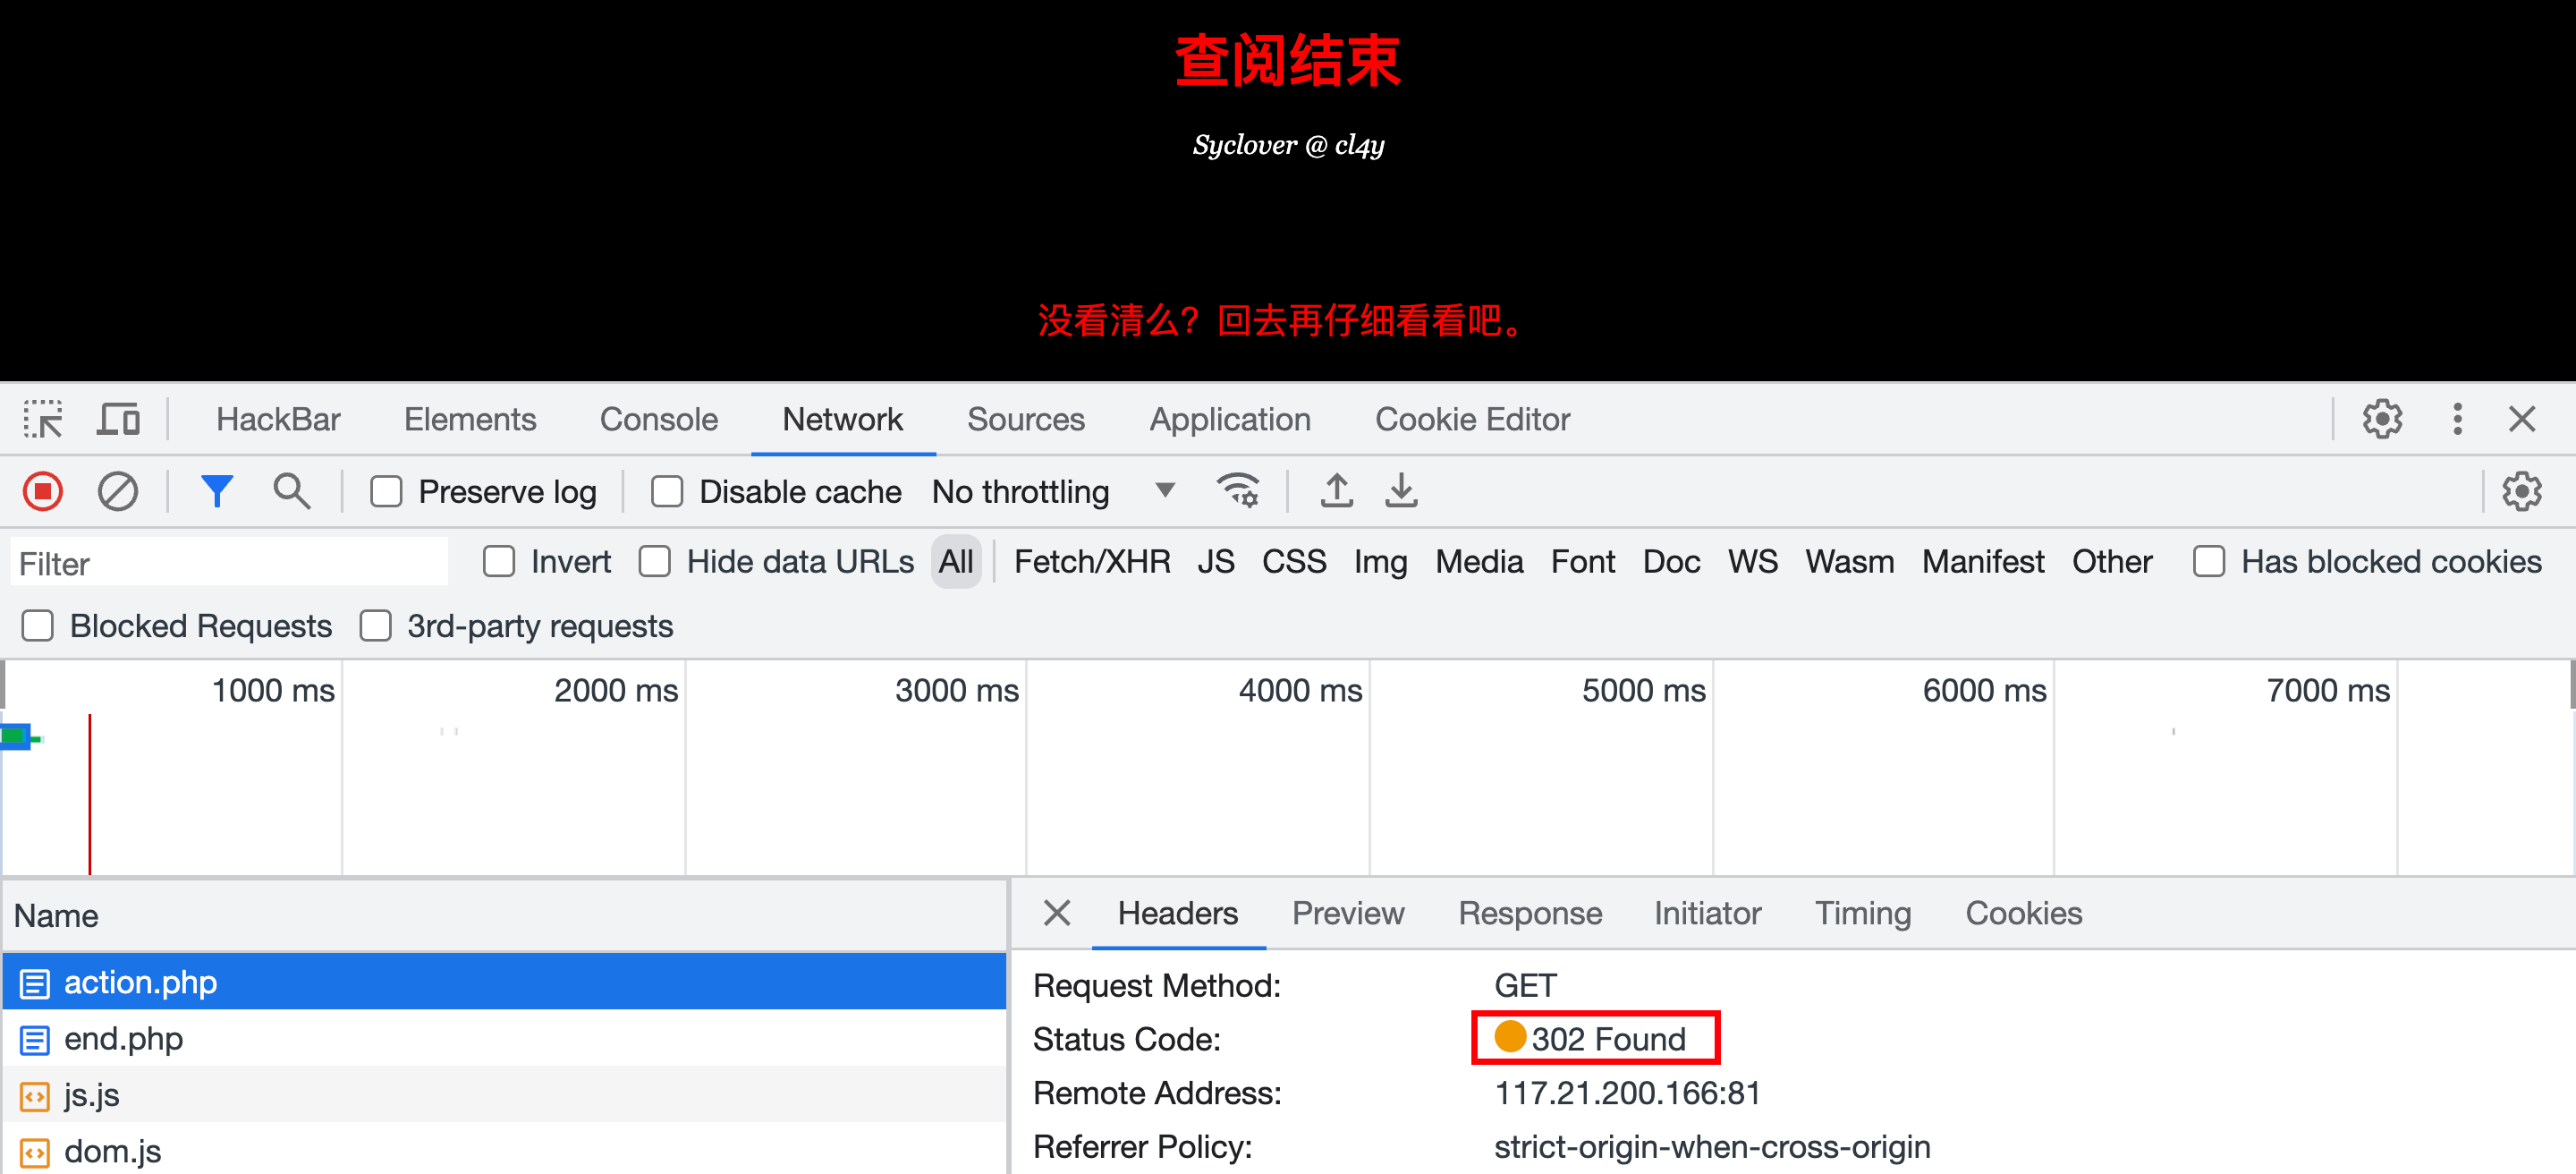Switch to Sources tab

(x=1025, y=419)
